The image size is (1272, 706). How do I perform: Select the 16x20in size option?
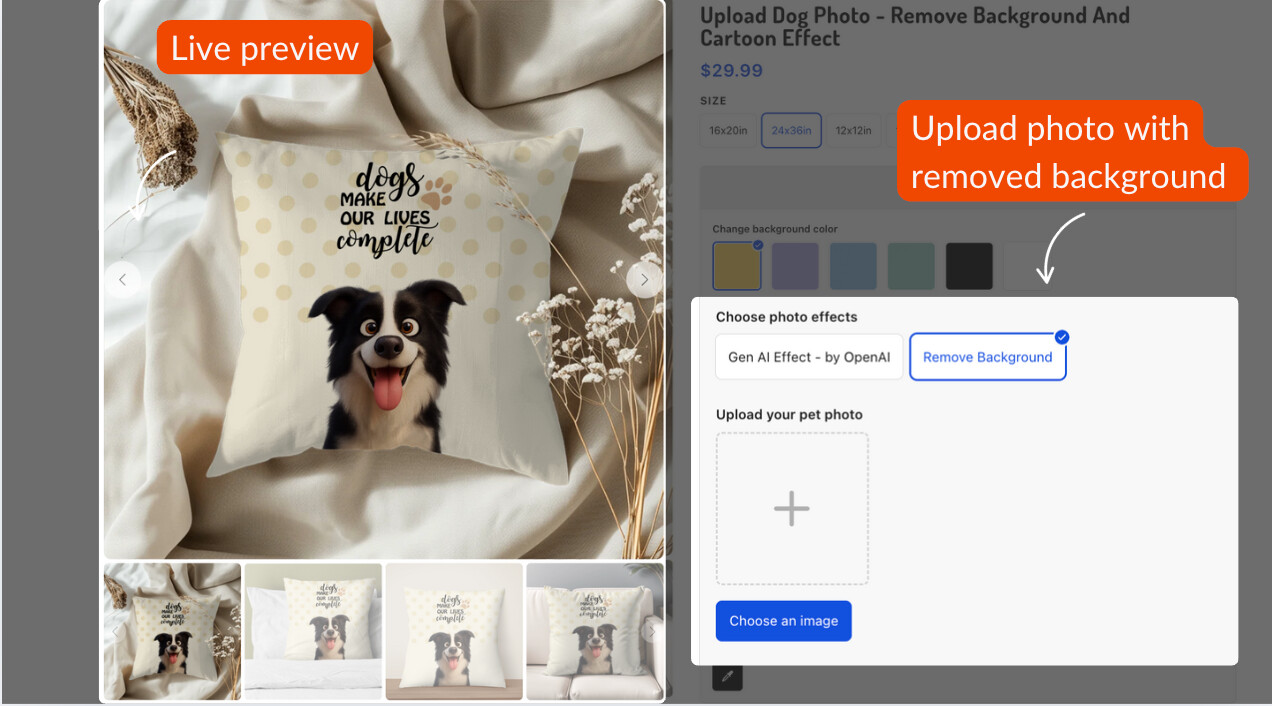pyautogui.click(x=729, y=131)
